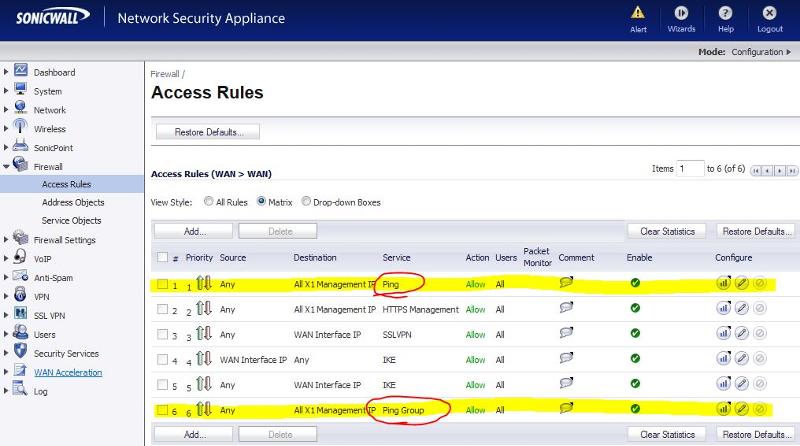Image resolution: width=800 pixels, height=446 pixels.
Task: Jump to last page arrow
Action: pos(792,171)
